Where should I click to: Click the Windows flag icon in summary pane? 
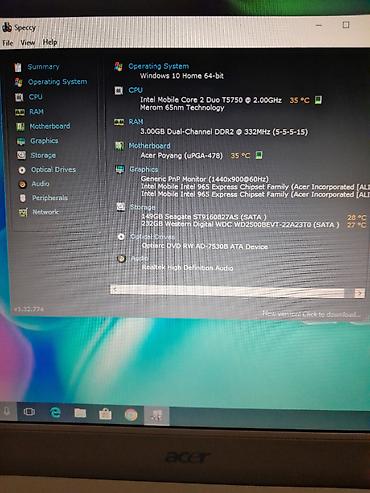point(118,66)
